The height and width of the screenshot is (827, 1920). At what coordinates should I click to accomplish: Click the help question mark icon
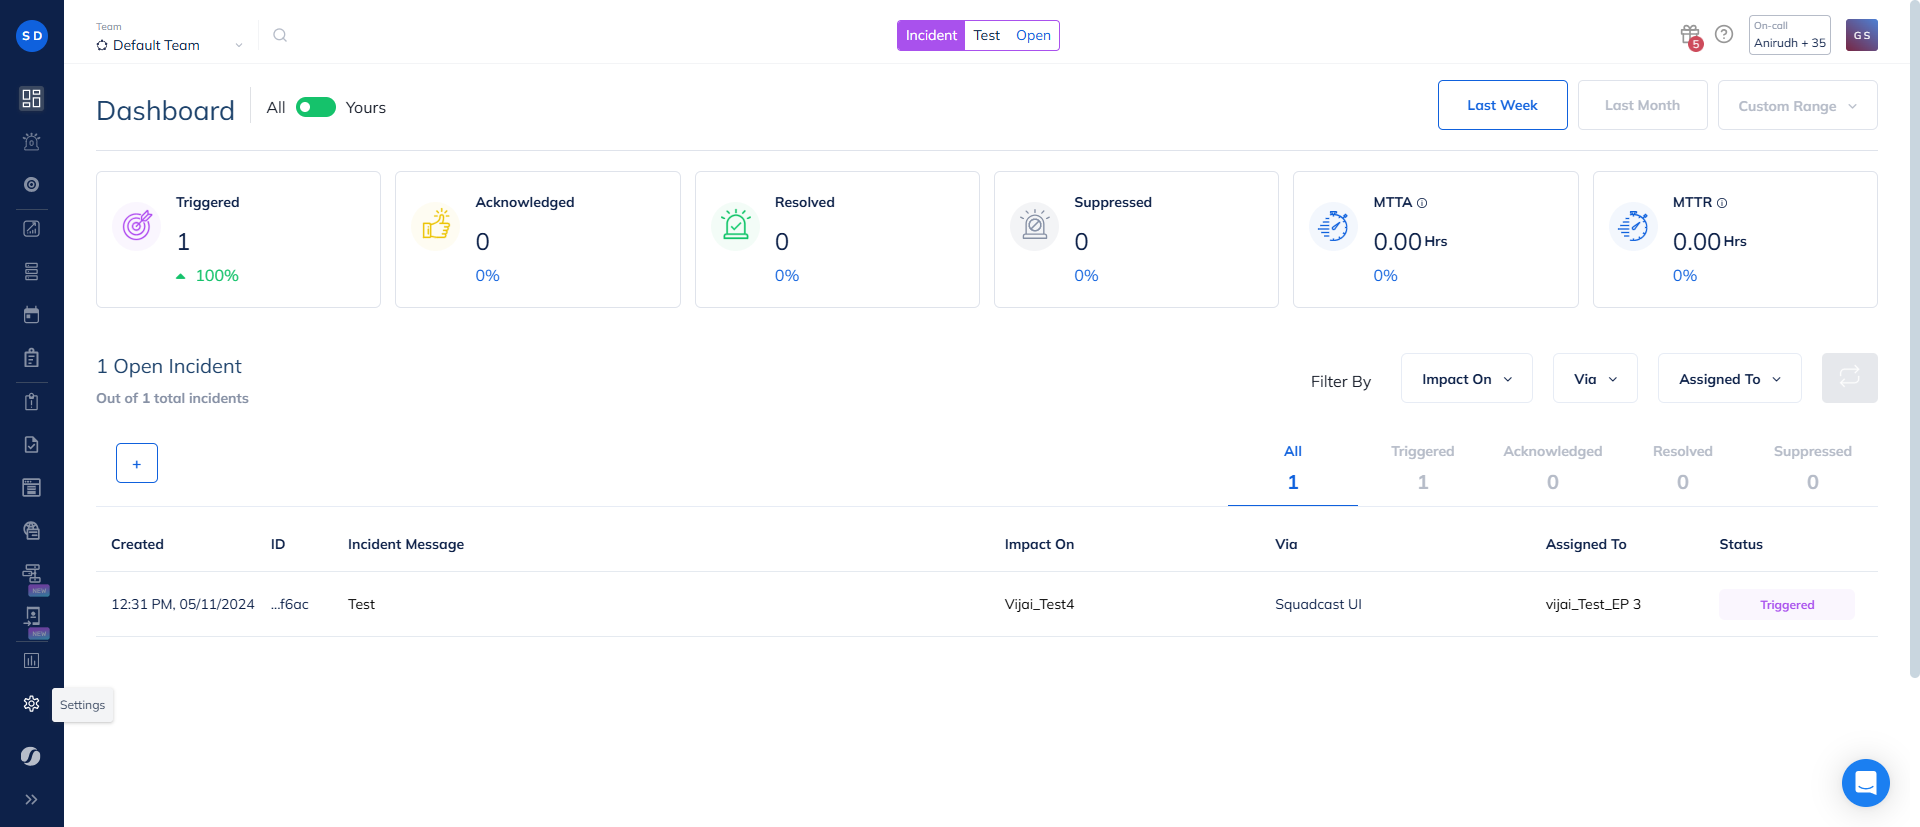point(1724,35)
